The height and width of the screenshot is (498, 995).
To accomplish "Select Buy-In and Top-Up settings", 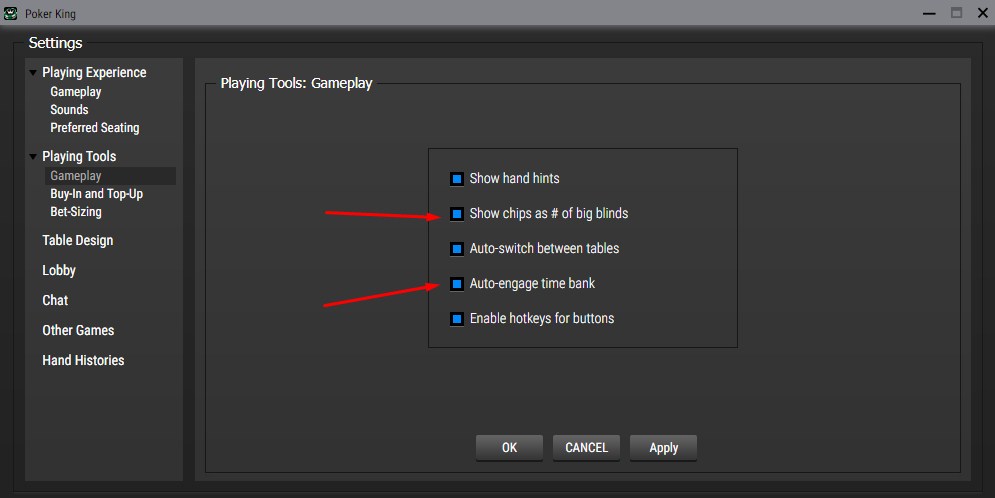I will (x=96, y=194).
